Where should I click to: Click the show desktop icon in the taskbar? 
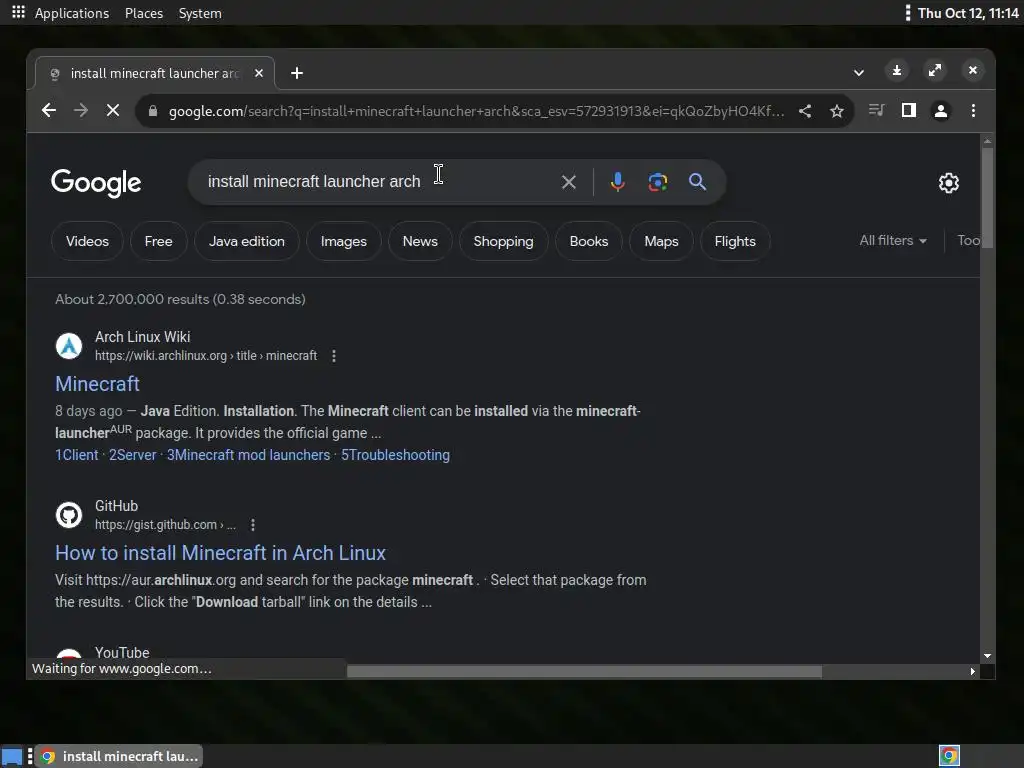(x=12, y=756)
